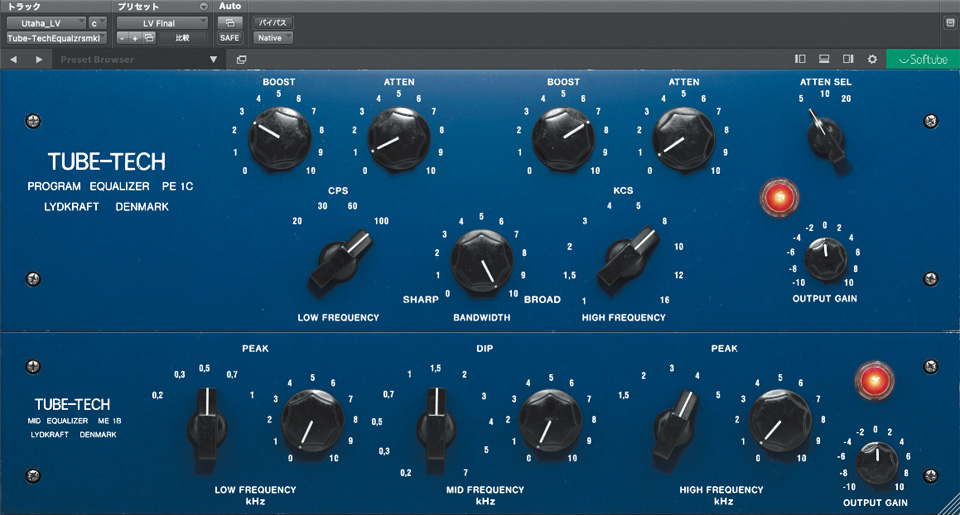Toggle the バイパス bypass button
The width and height of the screenshot is (960, 515).
coord(273,23)
